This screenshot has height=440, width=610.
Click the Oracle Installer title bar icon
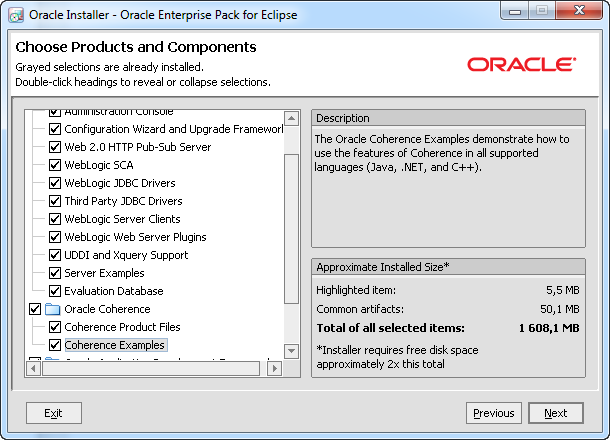[x=16, y=15]
